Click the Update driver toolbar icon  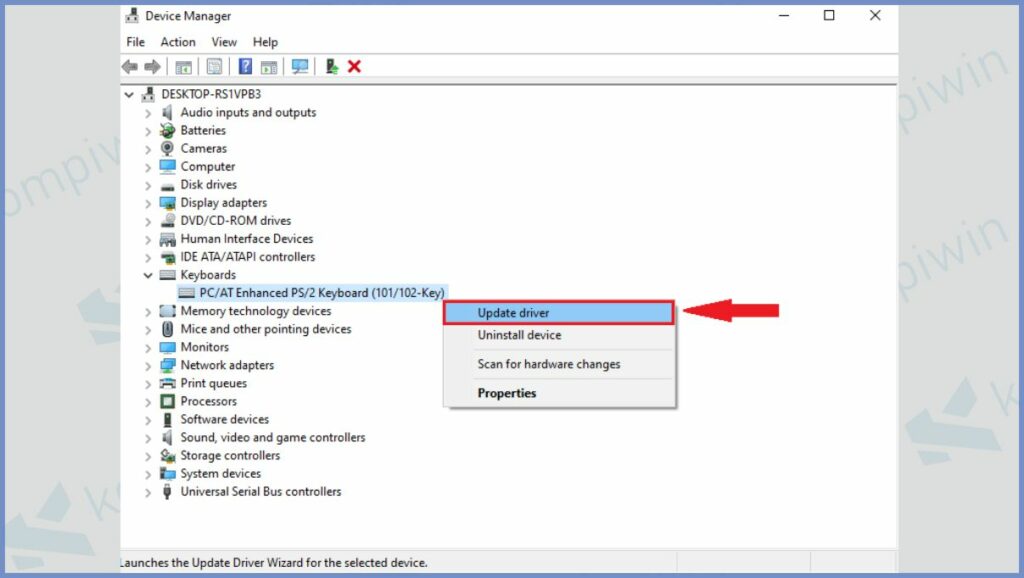pyautogui.click(x=331, y=66)
